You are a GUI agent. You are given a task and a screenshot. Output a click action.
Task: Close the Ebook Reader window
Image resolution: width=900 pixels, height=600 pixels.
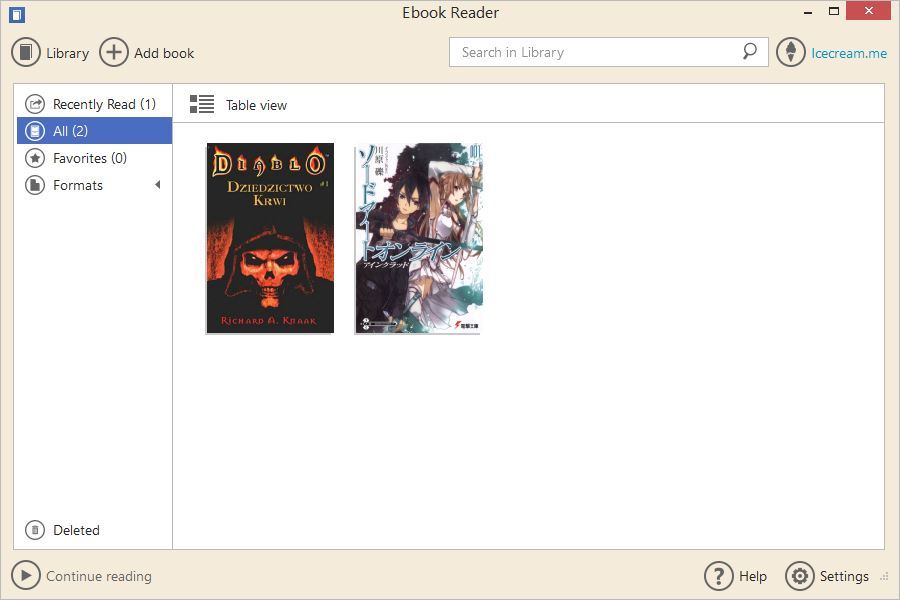tap(868, 11)
